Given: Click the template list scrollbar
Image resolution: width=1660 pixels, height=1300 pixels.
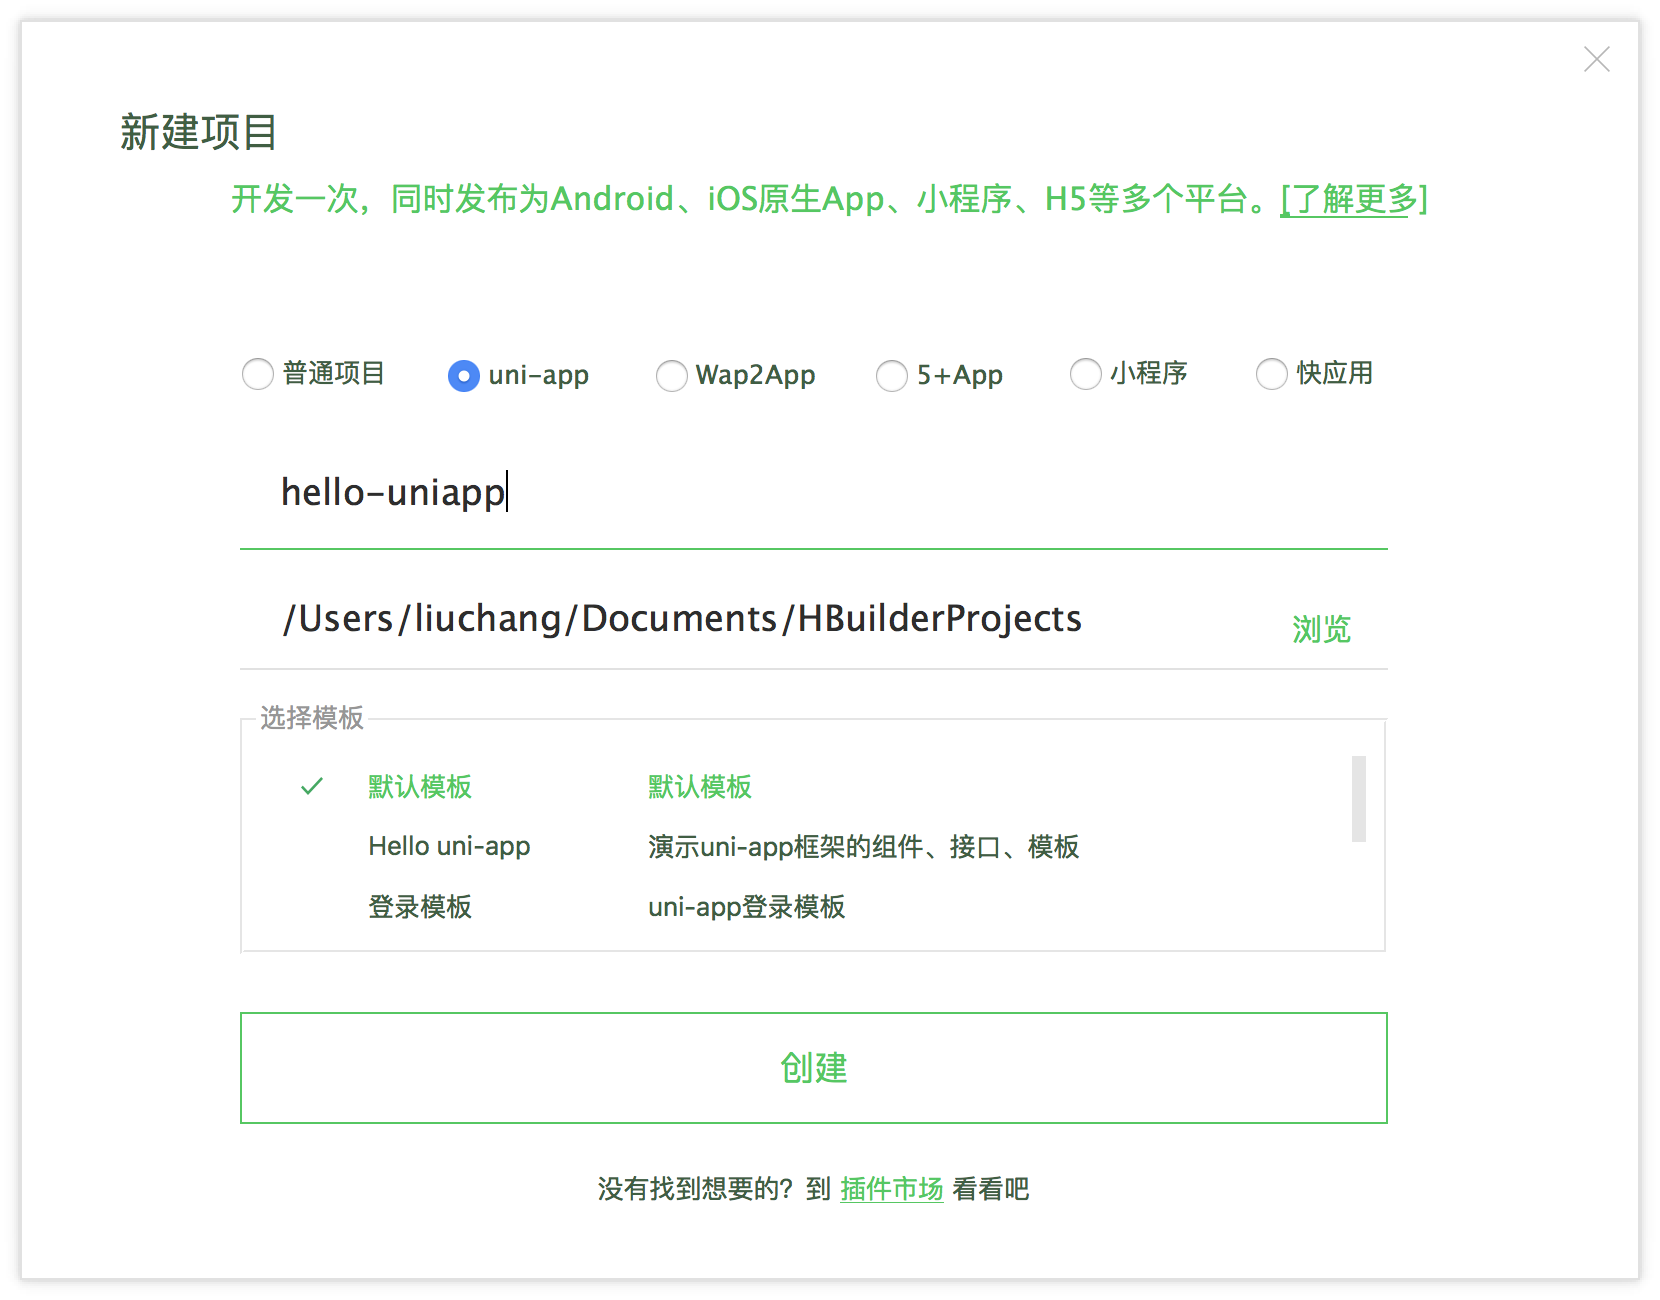Looking at the screenshot, I should 1359,799.
